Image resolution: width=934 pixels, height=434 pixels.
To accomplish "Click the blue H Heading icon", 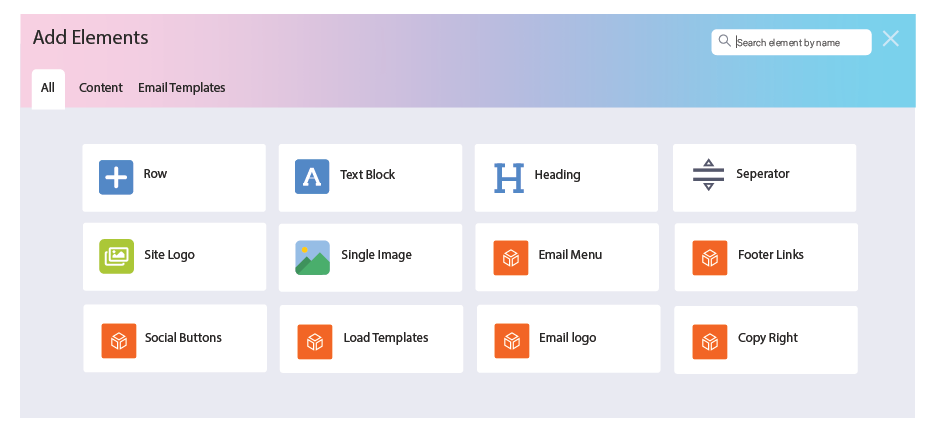I will pyautogui.click(x=509, y=178).
